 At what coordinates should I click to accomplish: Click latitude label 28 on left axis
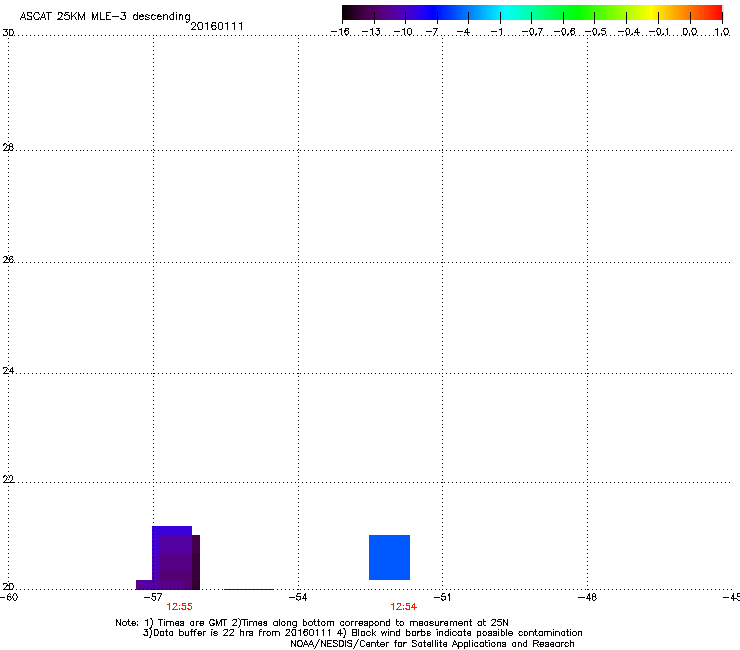(x=8, y=147)
